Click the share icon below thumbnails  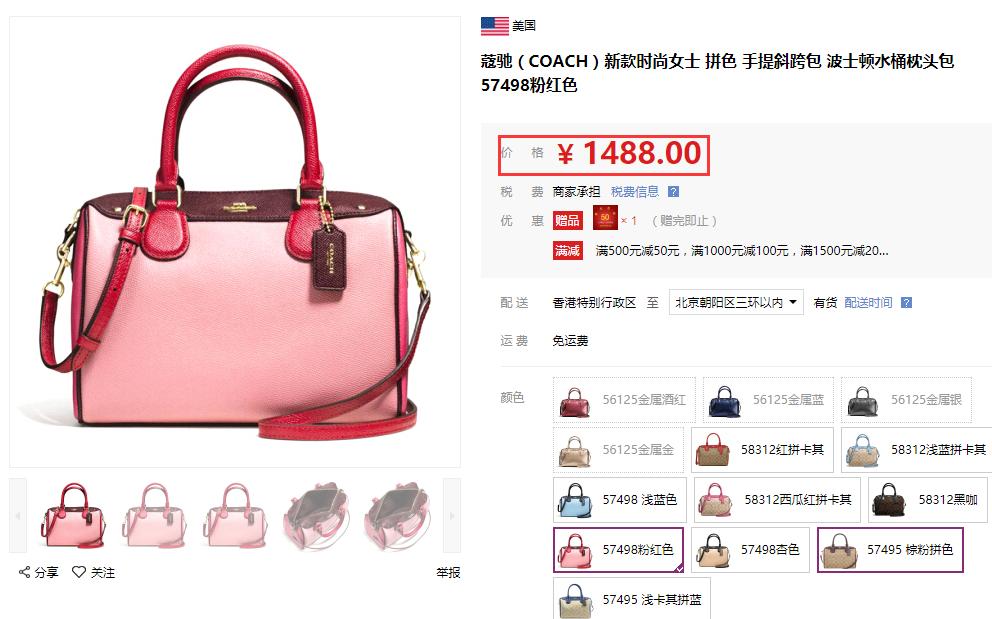coord(24,572)
